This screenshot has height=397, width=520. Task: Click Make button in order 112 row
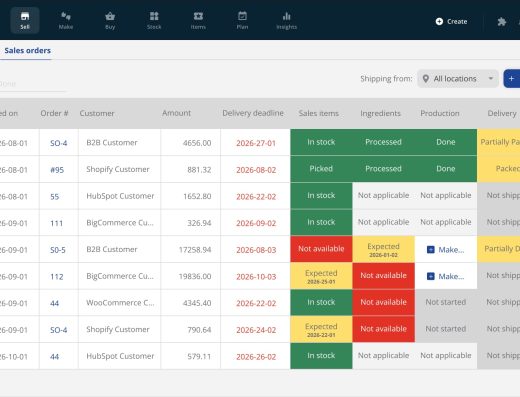(x=446, y=276)
